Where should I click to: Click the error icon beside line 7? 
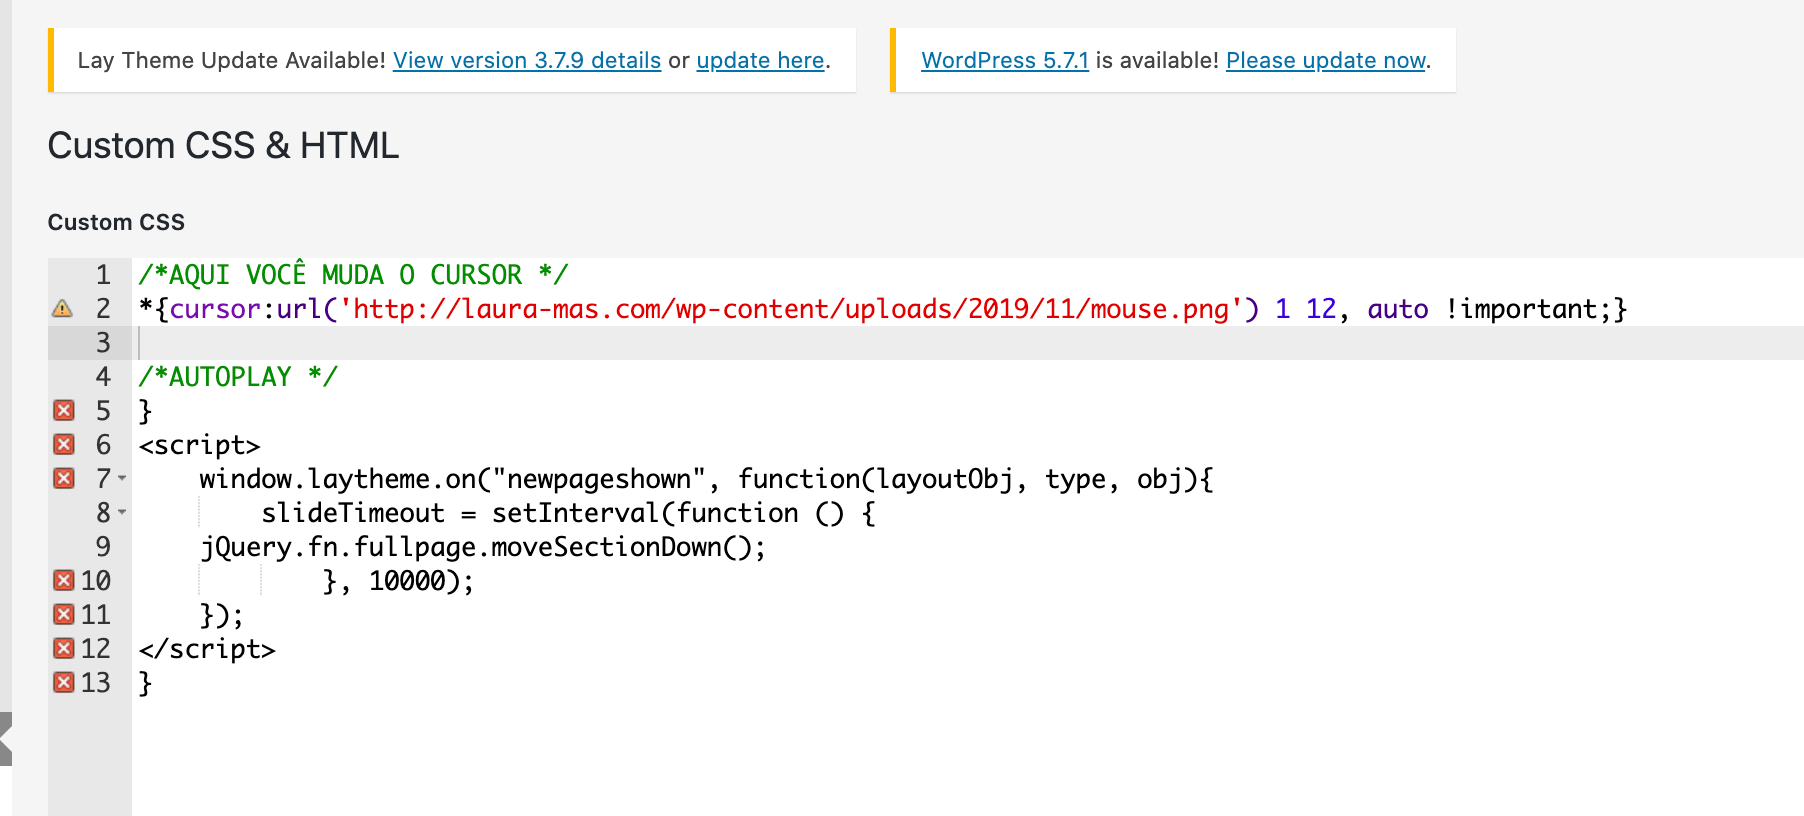click(64, 478)
